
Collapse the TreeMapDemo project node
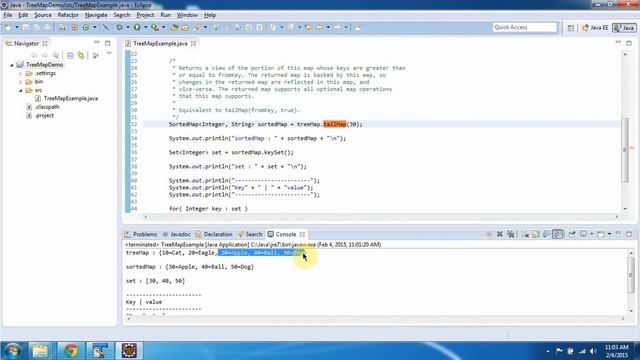(x=12, y=65)
